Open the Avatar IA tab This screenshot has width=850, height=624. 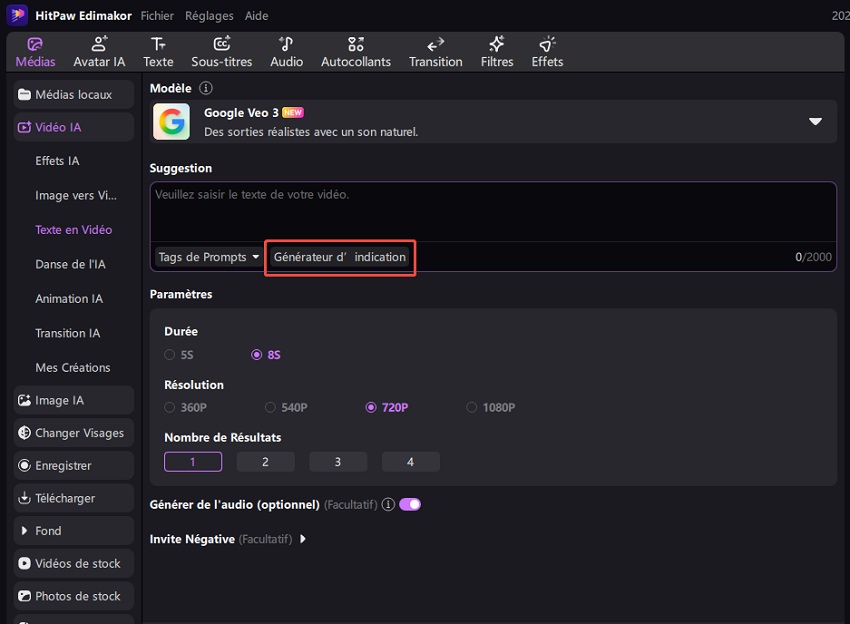click(99, 52)
